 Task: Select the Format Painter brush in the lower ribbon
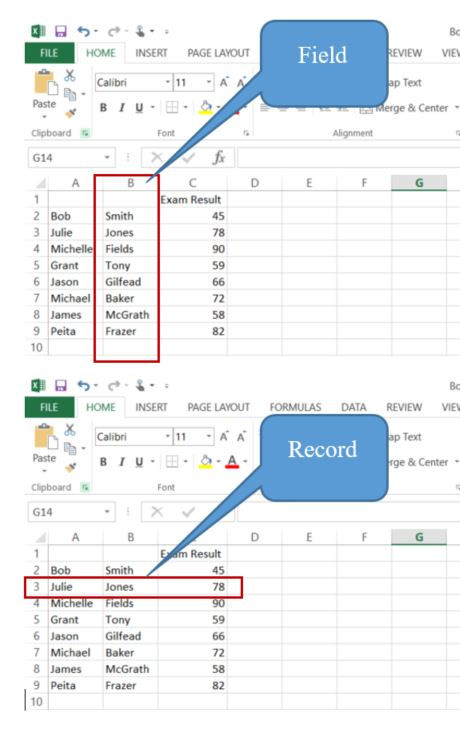click(71, 467)
